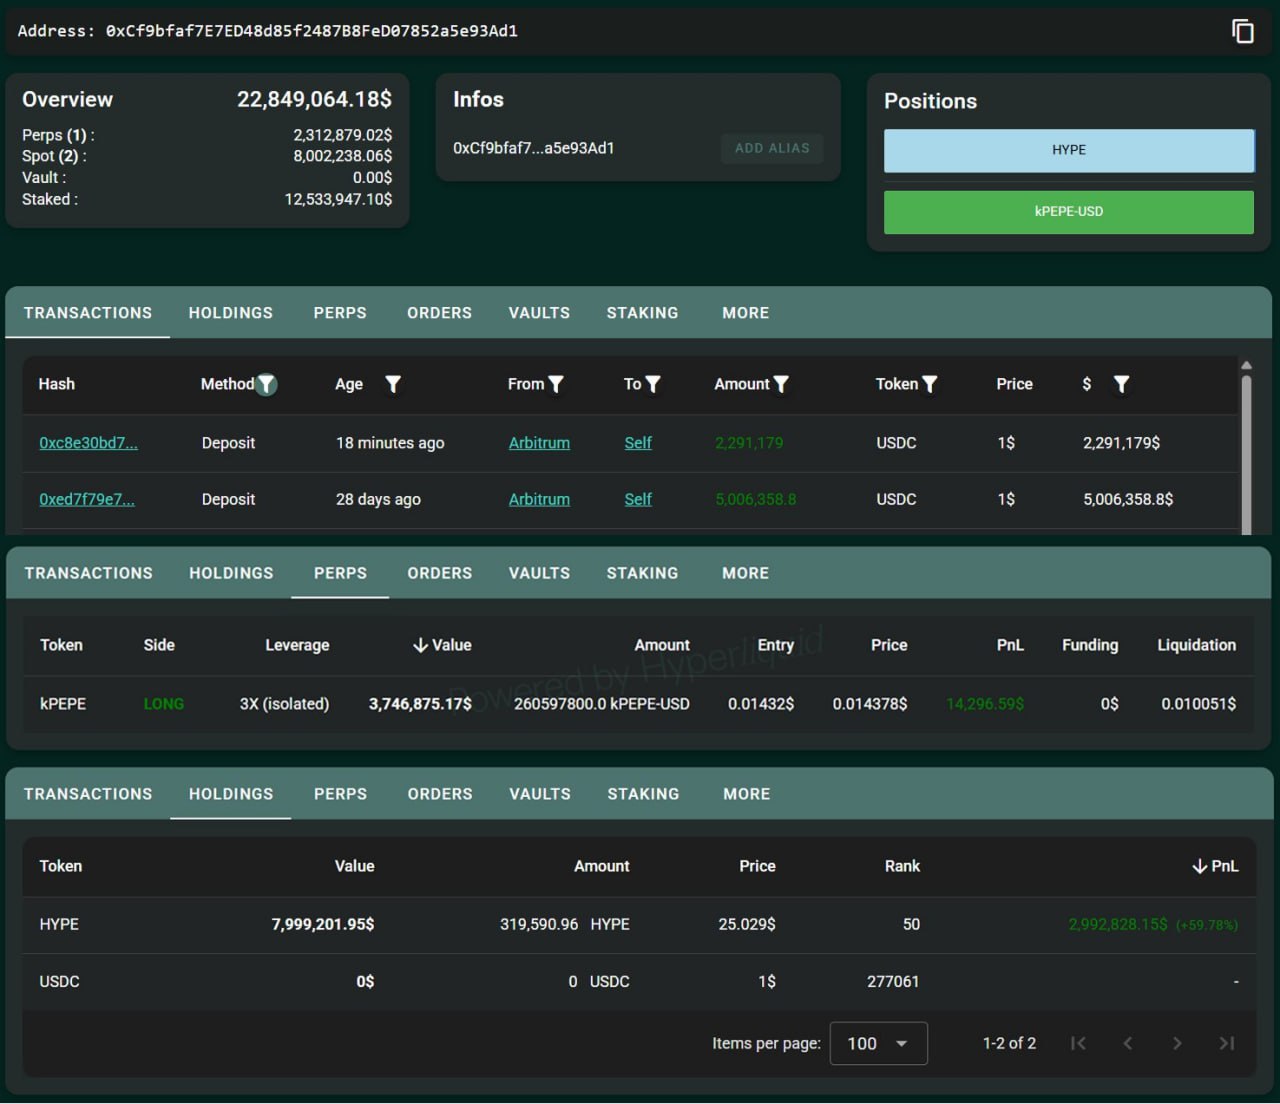Click the 5,006,358.8 deposit amount
1280x1104 pixels.
tap(756, 499)
